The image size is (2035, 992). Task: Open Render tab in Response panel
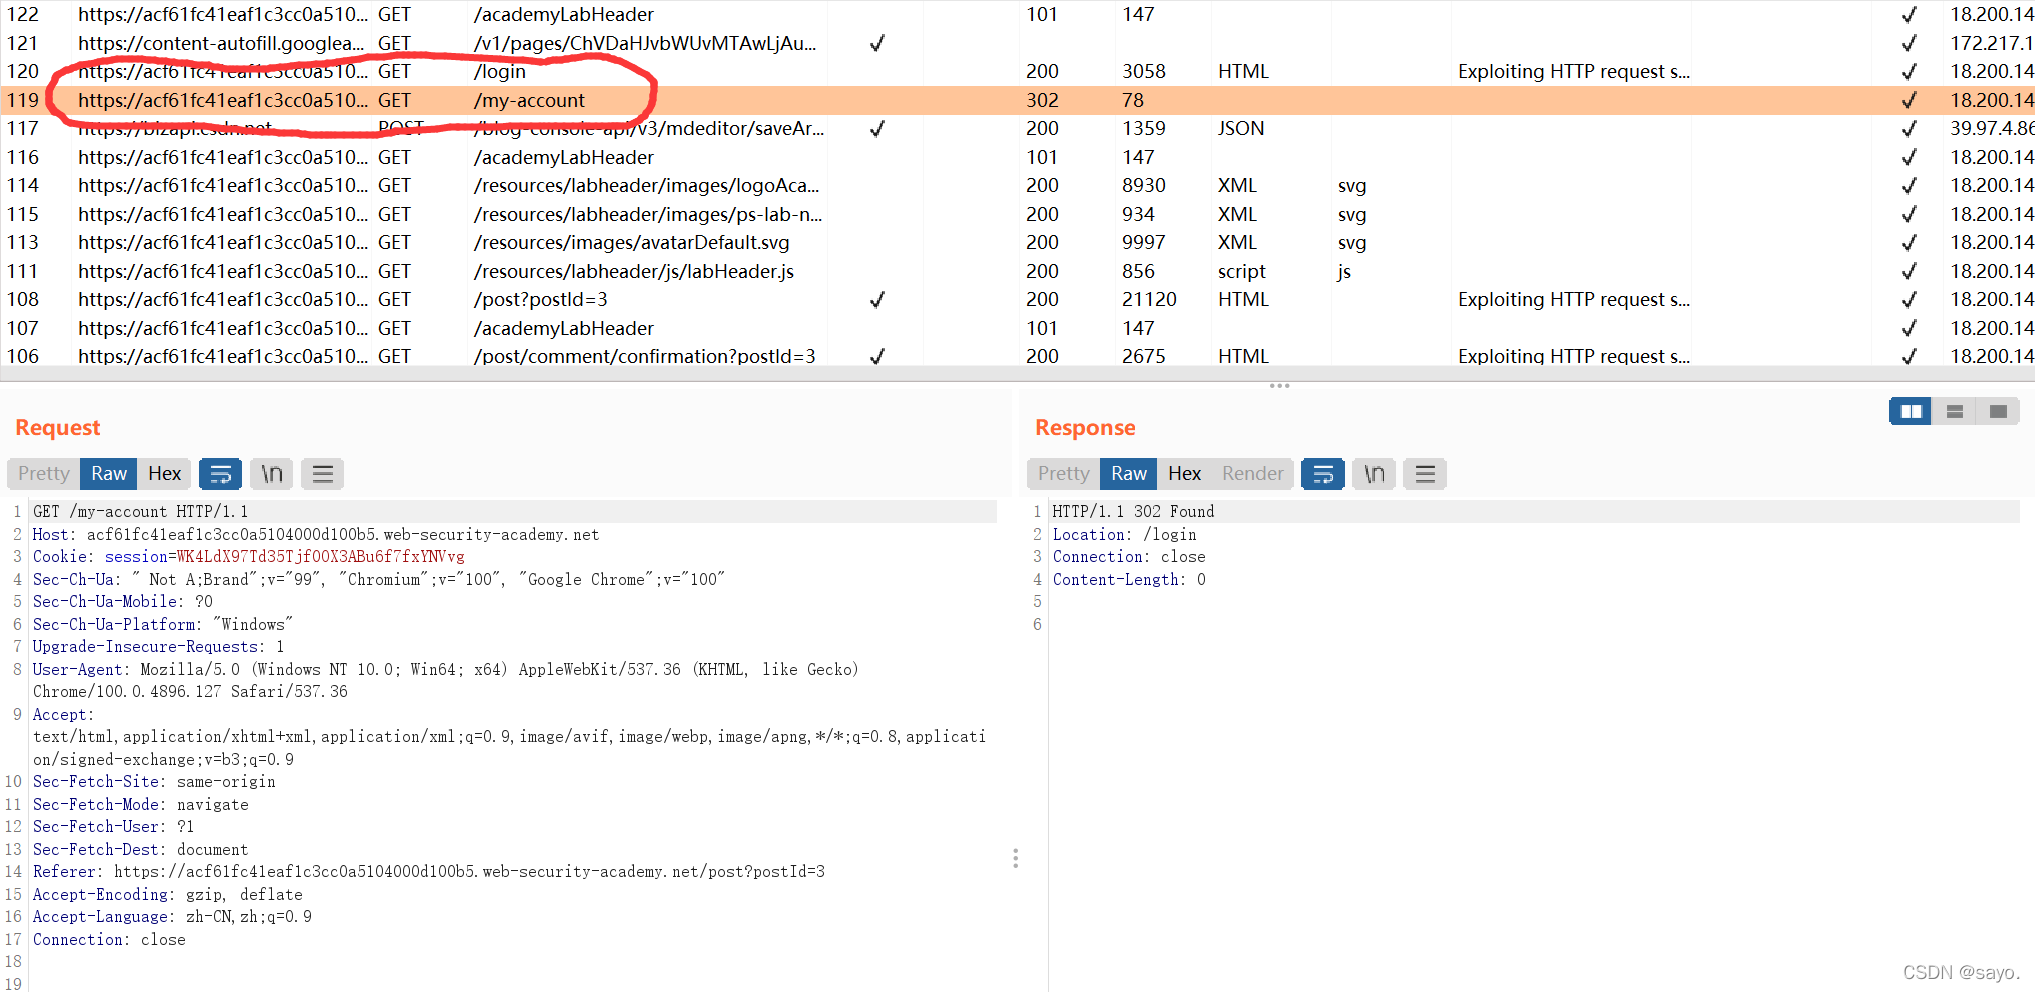click(x=1253, y=474)
